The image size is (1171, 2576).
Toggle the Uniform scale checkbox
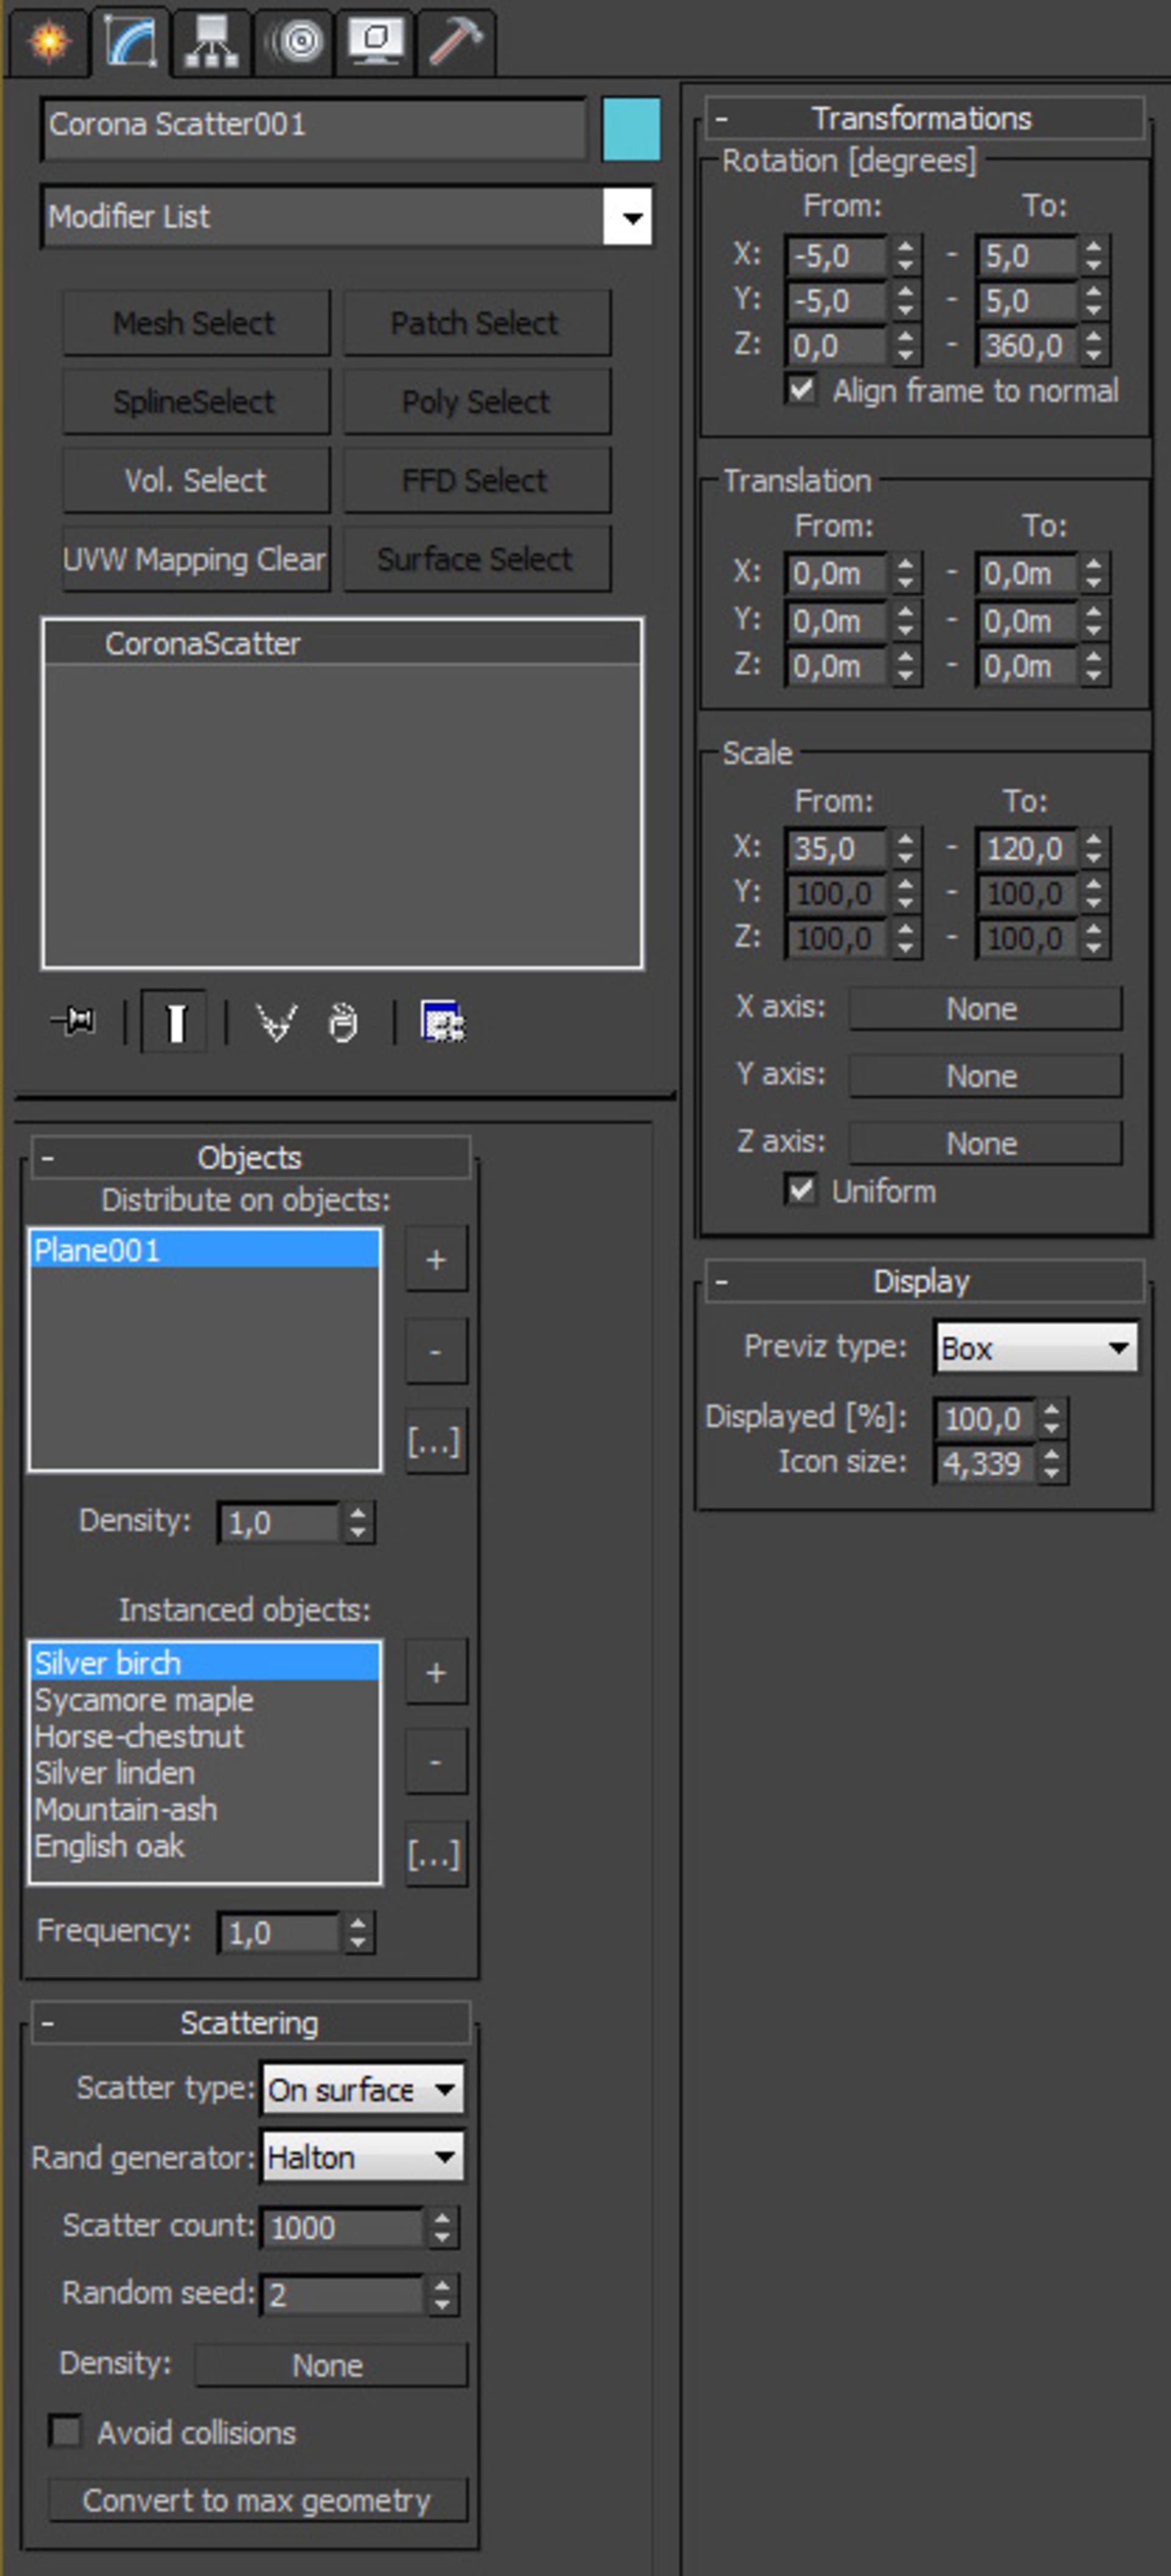[801, 1190]
